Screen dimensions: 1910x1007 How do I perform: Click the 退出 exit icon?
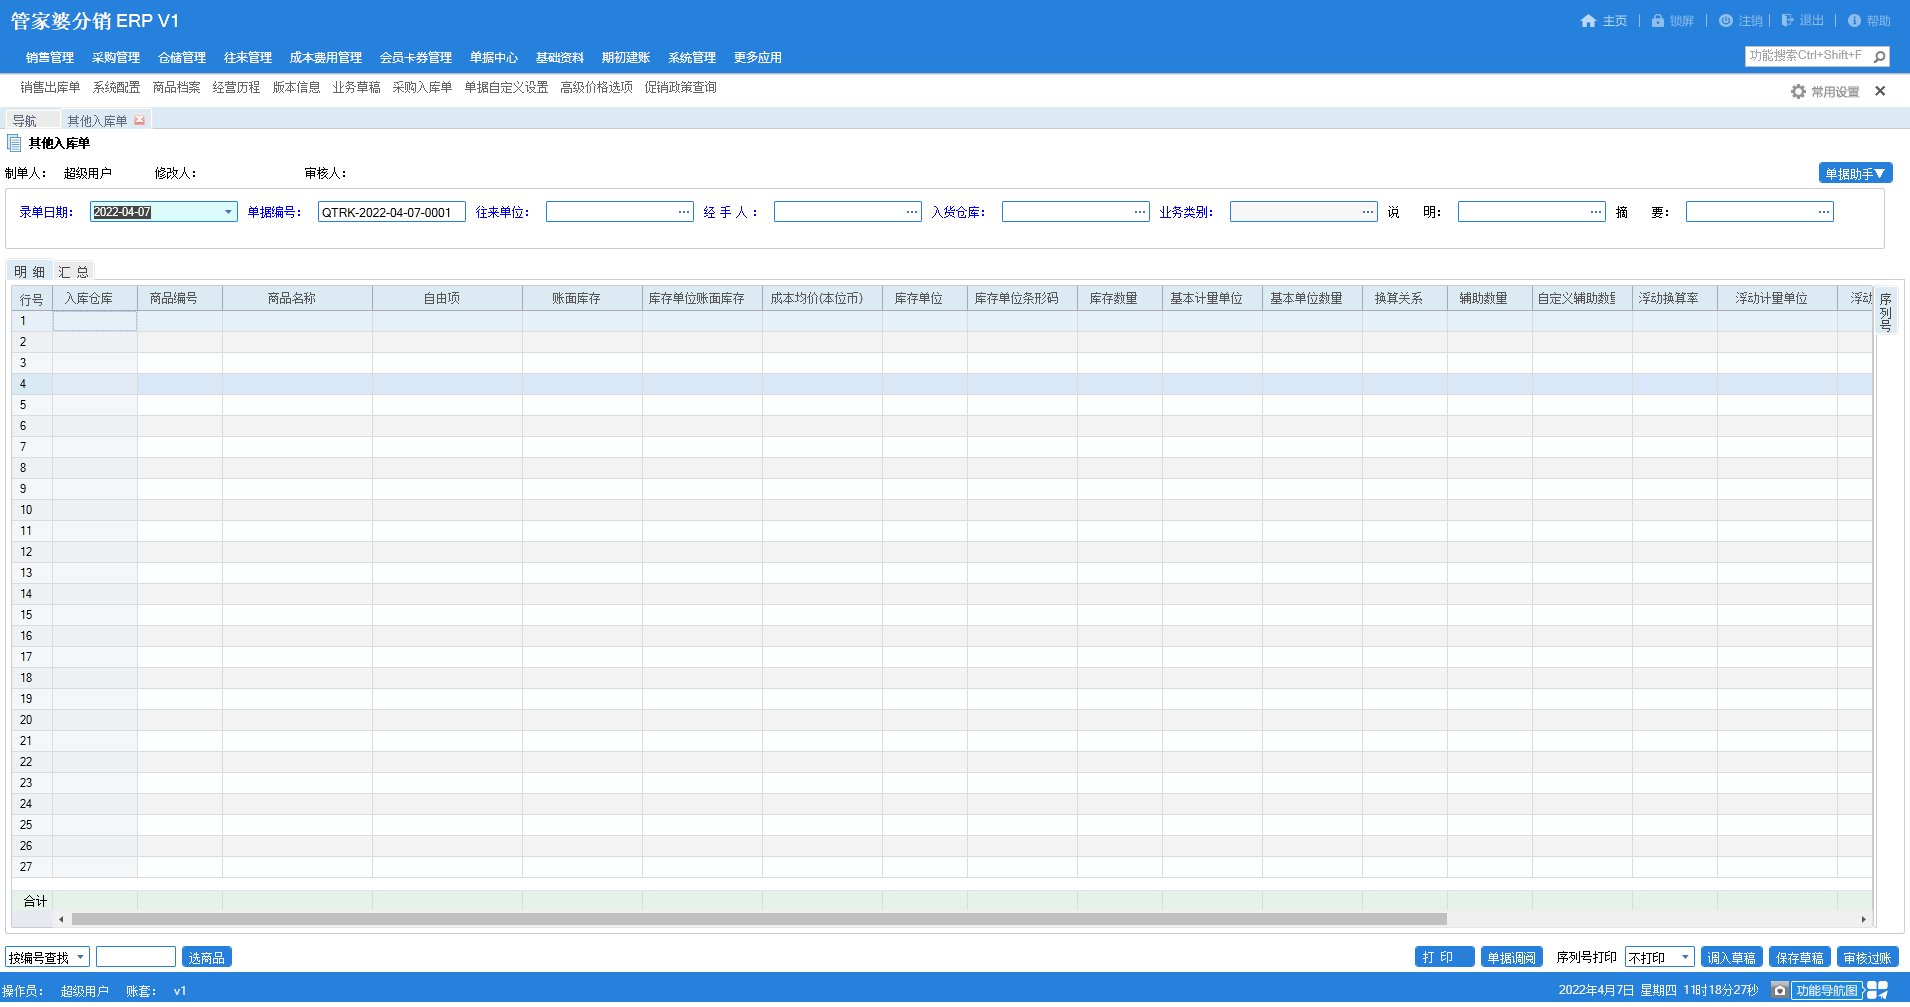click(1788, 21)
